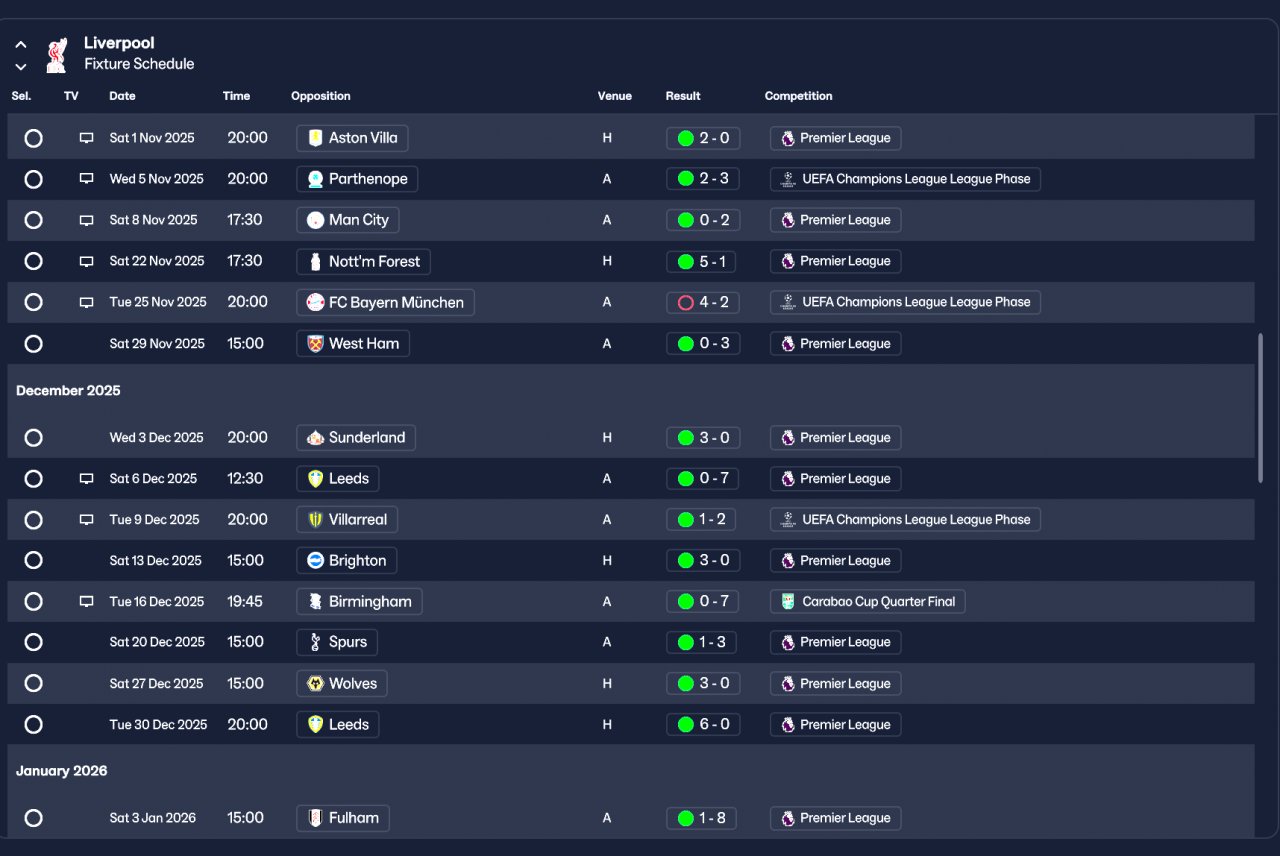The height and width of the screenshot is (856, 1280).
Task: Open the 6 - 0 result against Leeds
Action: pyautogui.click(x=703, y=725)
